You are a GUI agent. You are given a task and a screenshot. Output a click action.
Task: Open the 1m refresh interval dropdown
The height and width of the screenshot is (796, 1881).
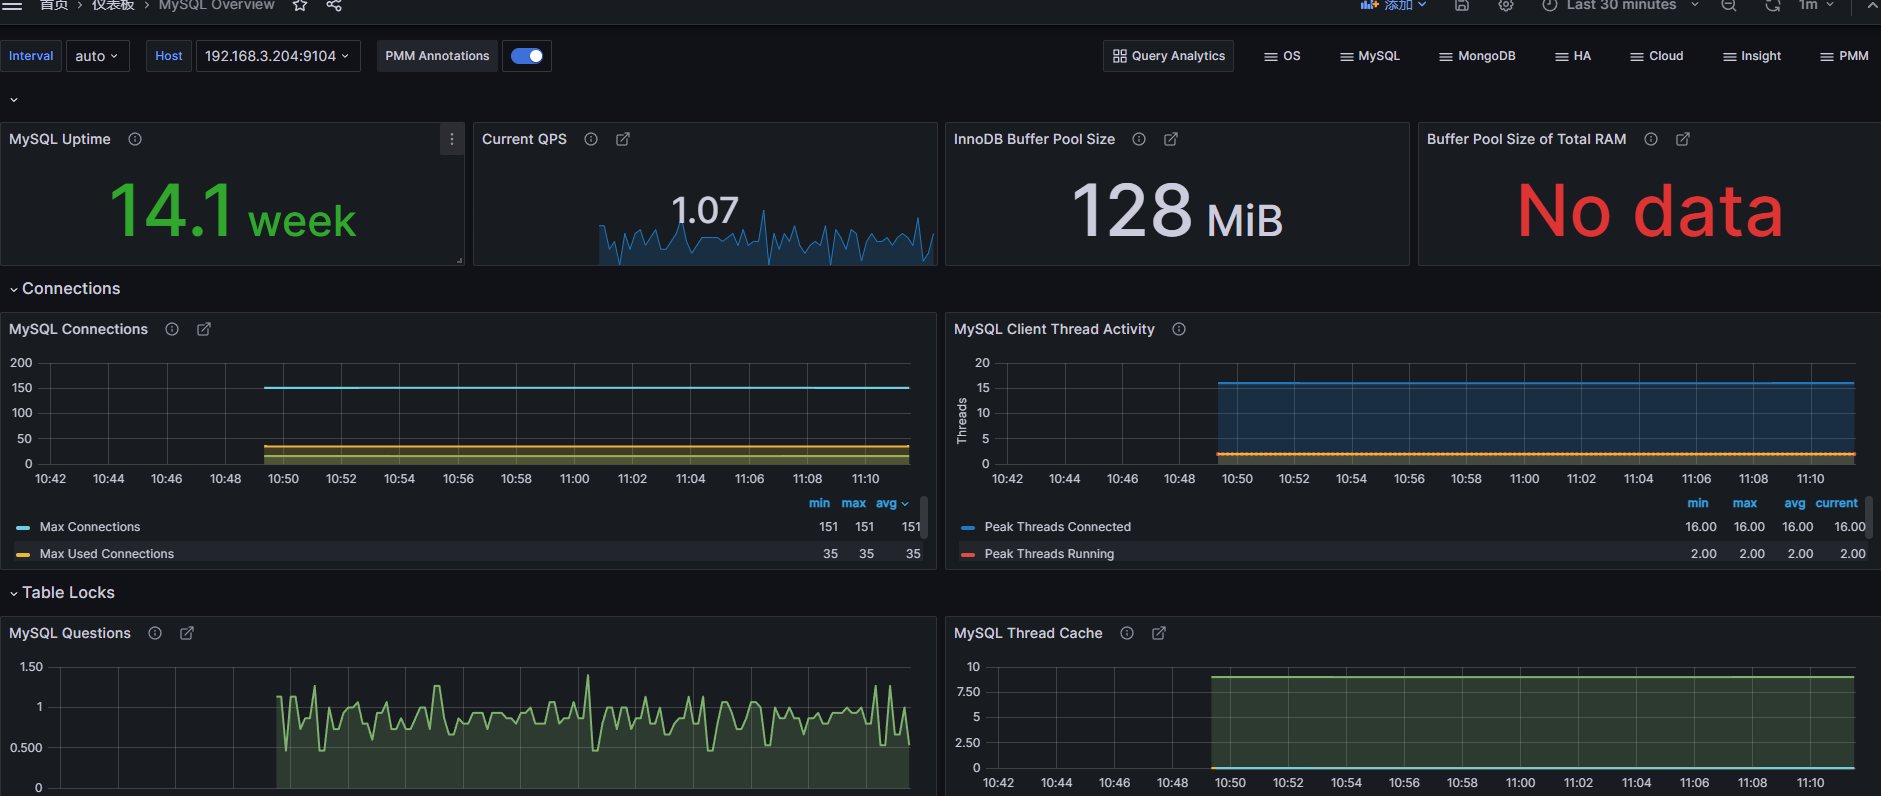[1816, 5]
